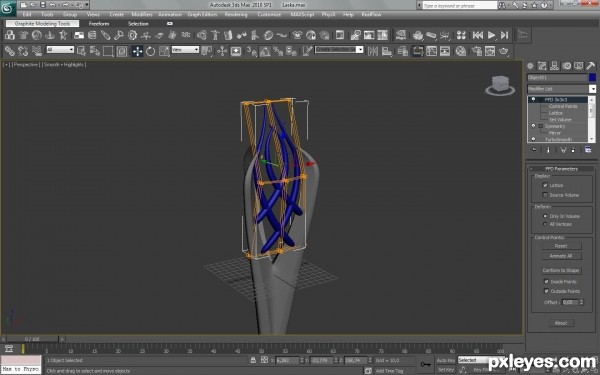Click the Align tool icon

(386, 51)
